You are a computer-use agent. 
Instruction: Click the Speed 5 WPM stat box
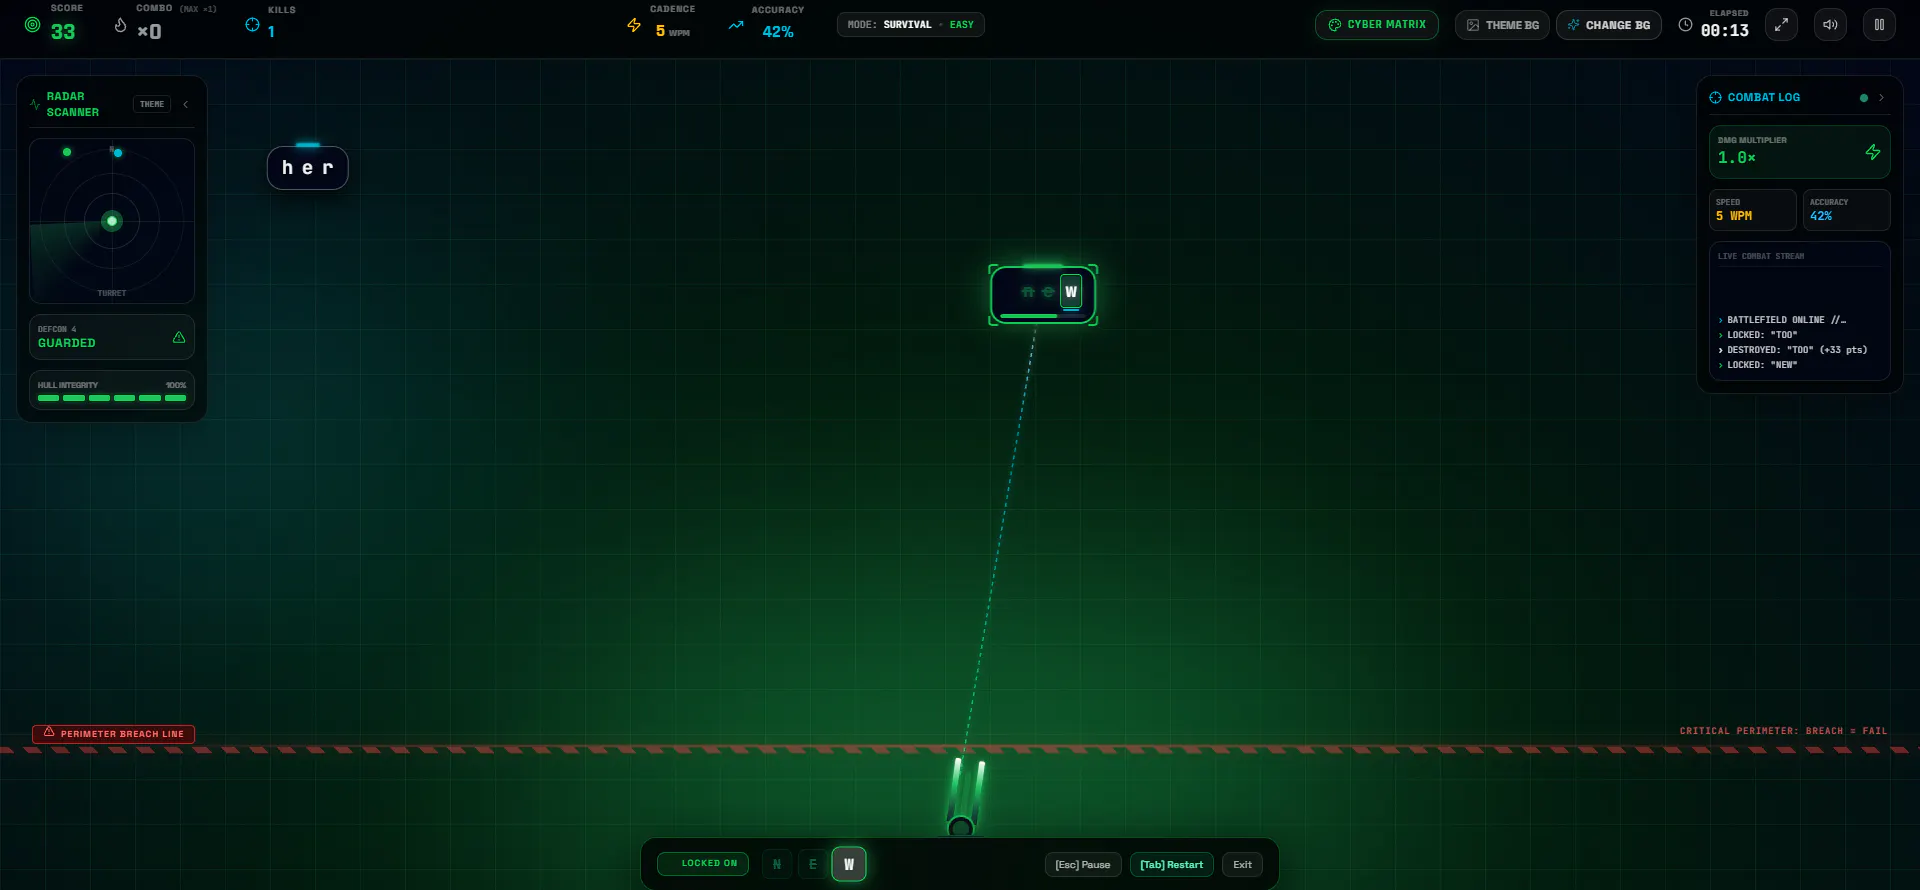[1753, 210]
